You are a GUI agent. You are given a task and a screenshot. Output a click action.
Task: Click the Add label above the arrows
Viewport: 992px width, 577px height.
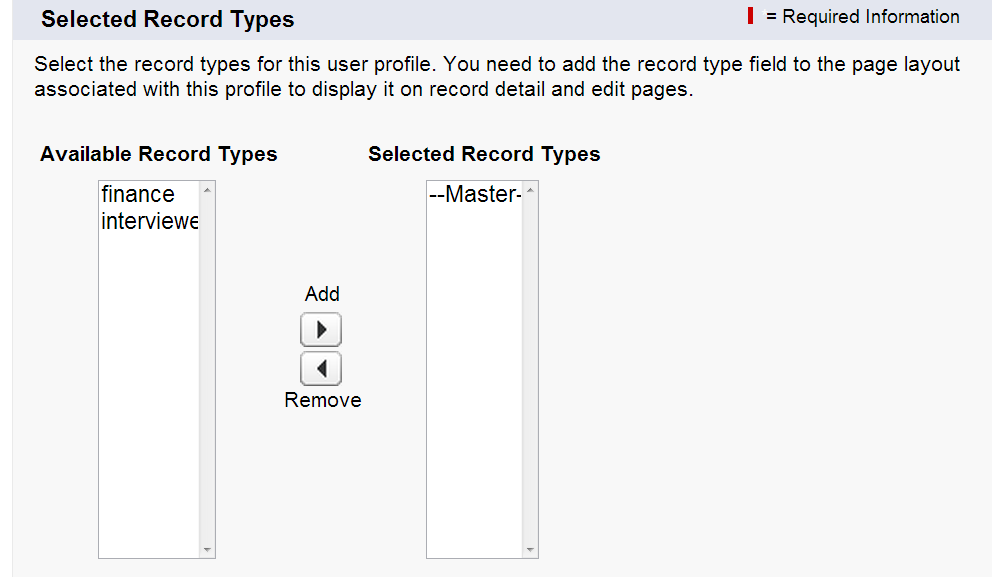click(x=322, y=294)
